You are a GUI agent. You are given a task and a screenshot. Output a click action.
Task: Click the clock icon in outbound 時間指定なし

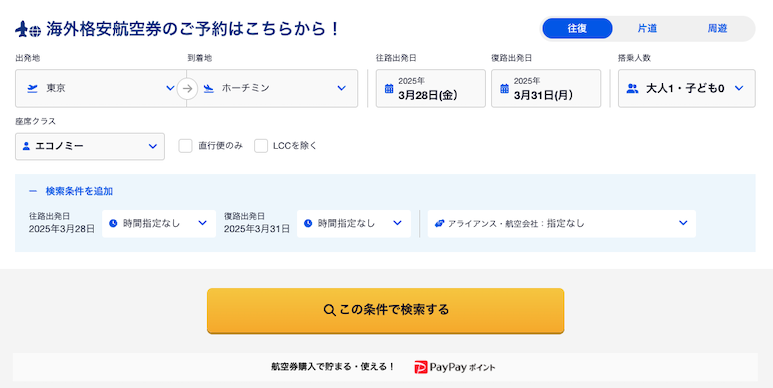point(113,223)
